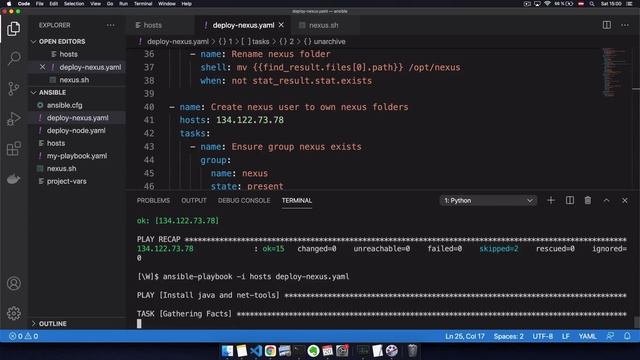Viewport: 640px width, 360px height.
Task: Open the feedback icon in status bar
Action: tap(610, 336)
